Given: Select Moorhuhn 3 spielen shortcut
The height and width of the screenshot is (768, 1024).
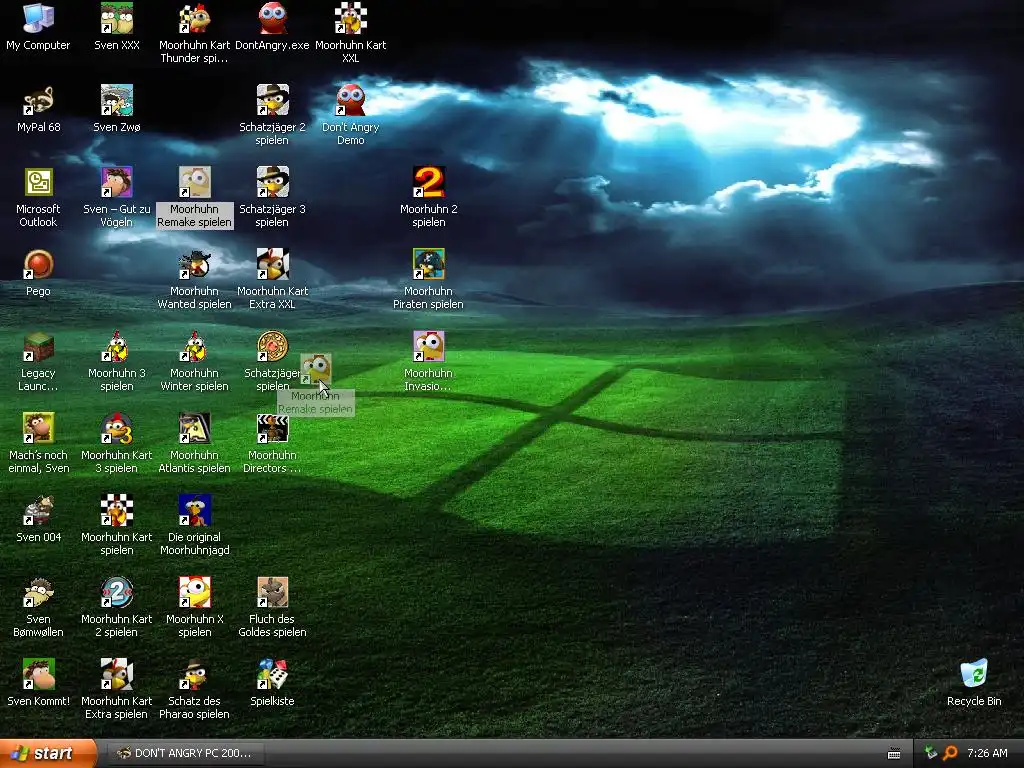Looking at the screenshot, I should (x=116, y=346).
